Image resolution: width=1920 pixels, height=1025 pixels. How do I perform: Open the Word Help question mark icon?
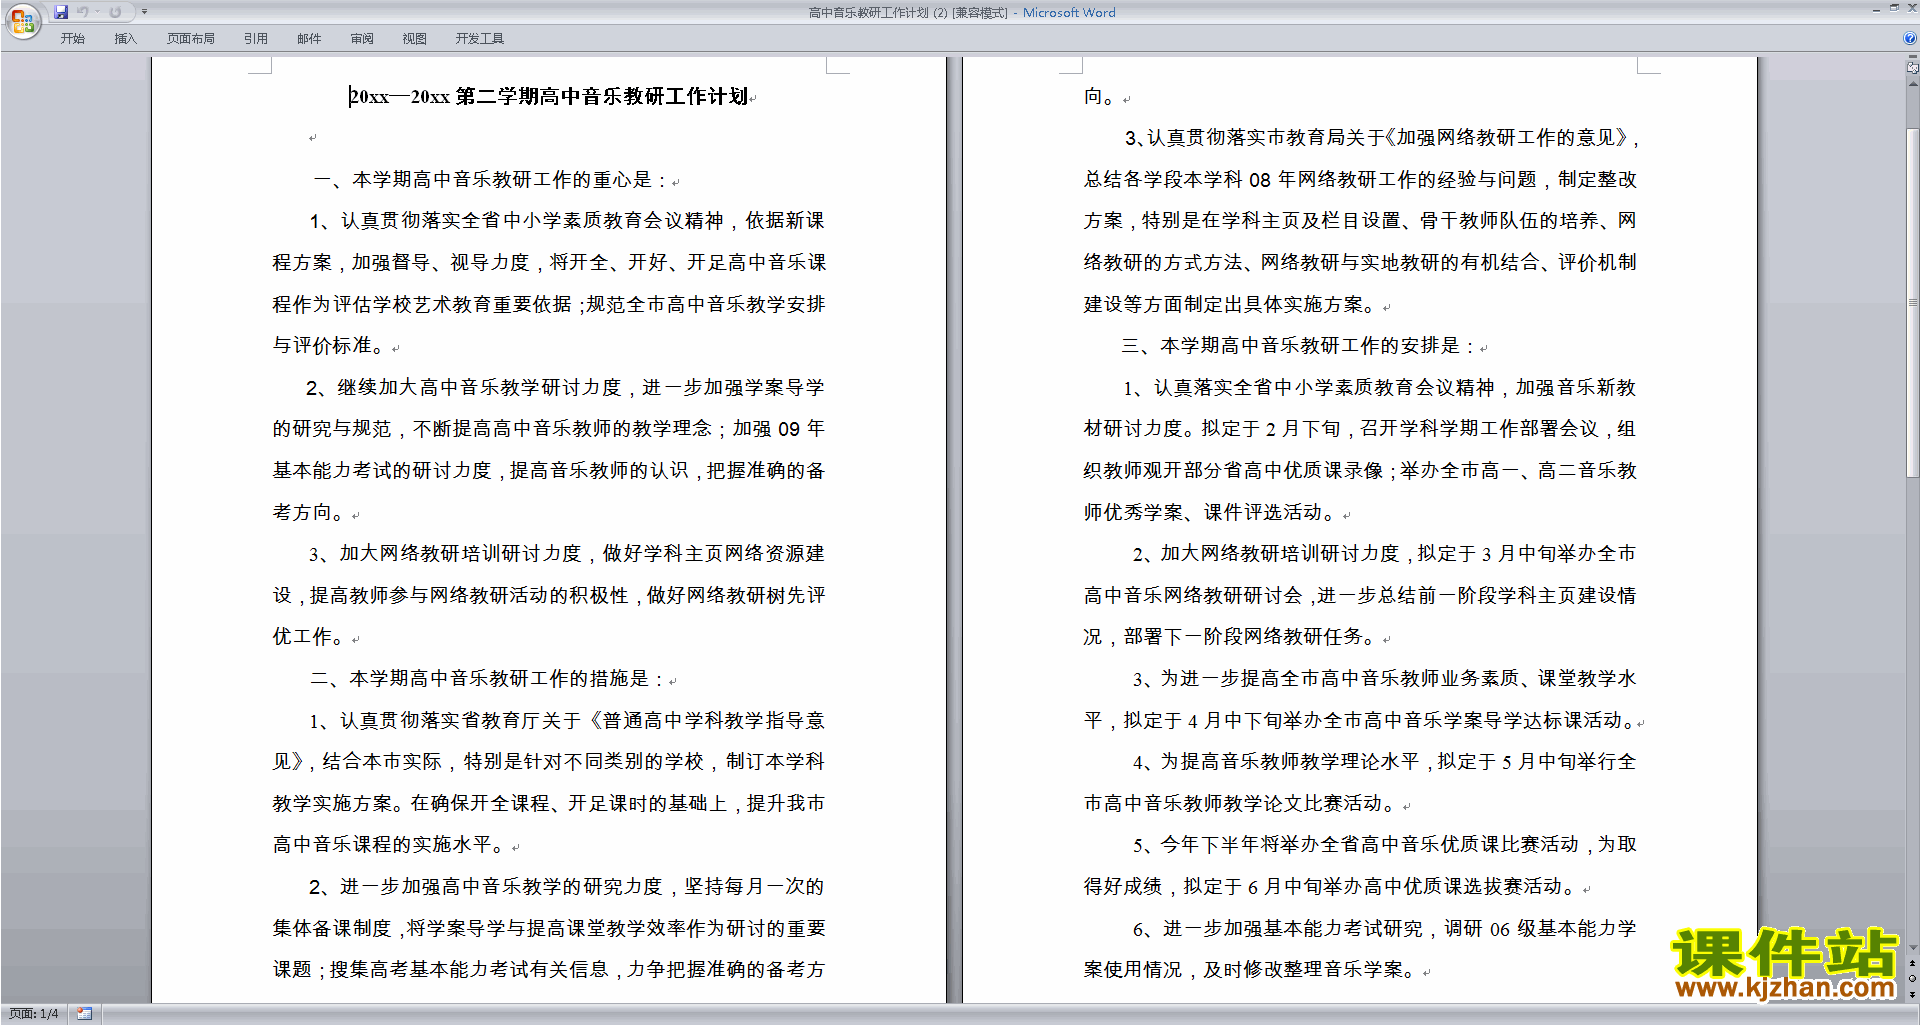(x=1910, y=38)
